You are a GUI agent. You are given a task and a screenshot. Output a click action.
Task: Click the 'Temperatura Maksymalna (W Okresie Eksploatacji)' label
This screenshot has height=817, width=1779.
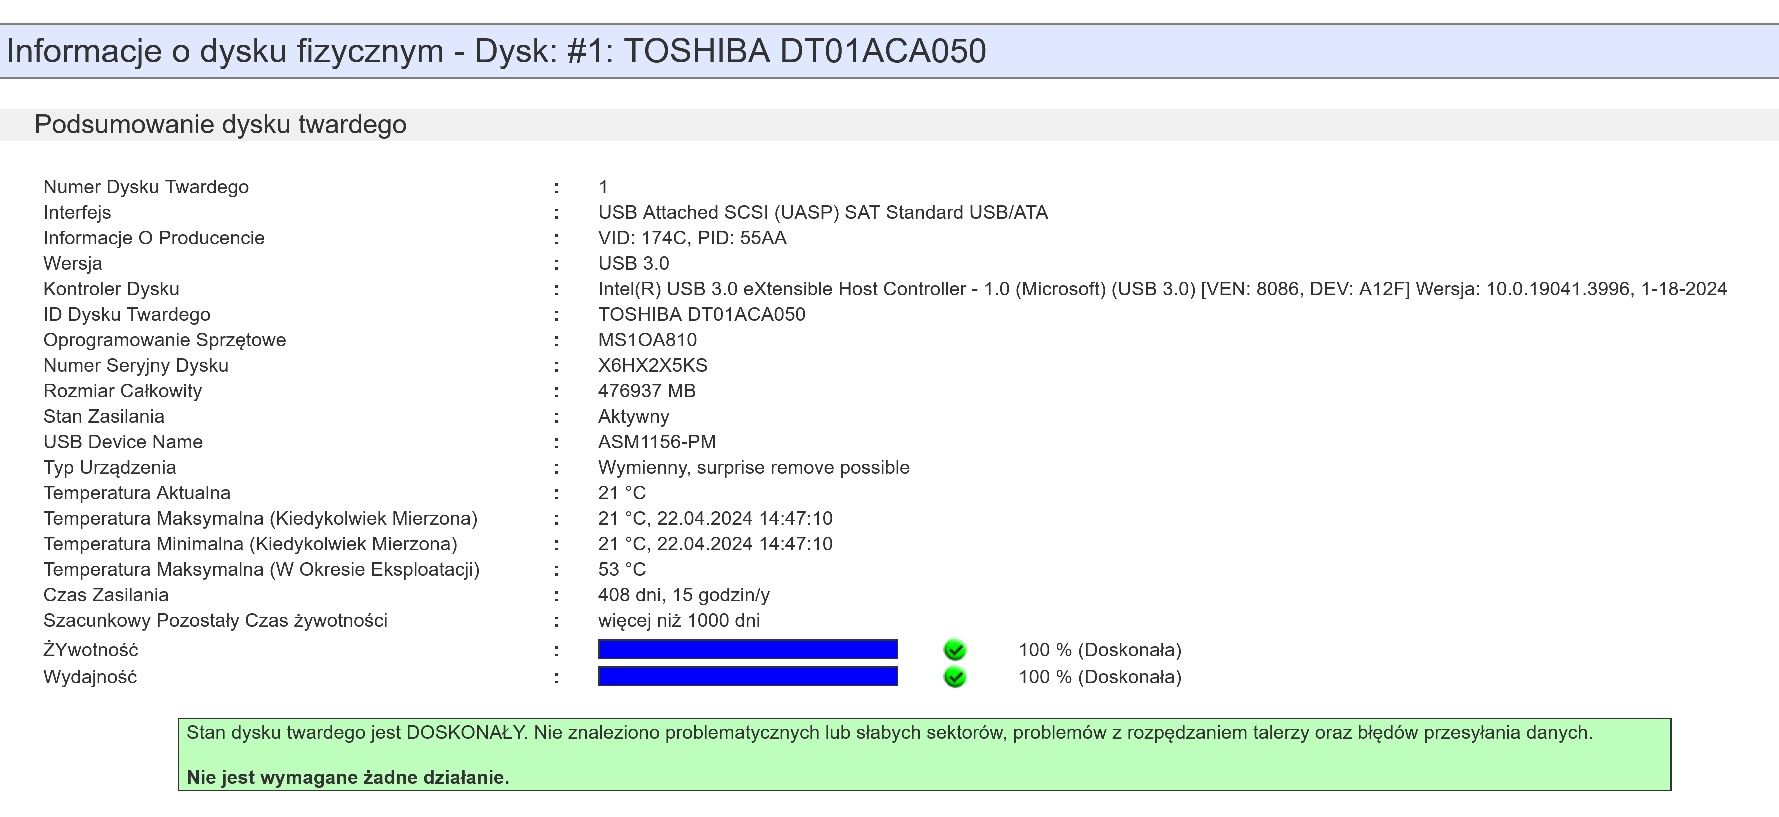click(x=261, y=569)
